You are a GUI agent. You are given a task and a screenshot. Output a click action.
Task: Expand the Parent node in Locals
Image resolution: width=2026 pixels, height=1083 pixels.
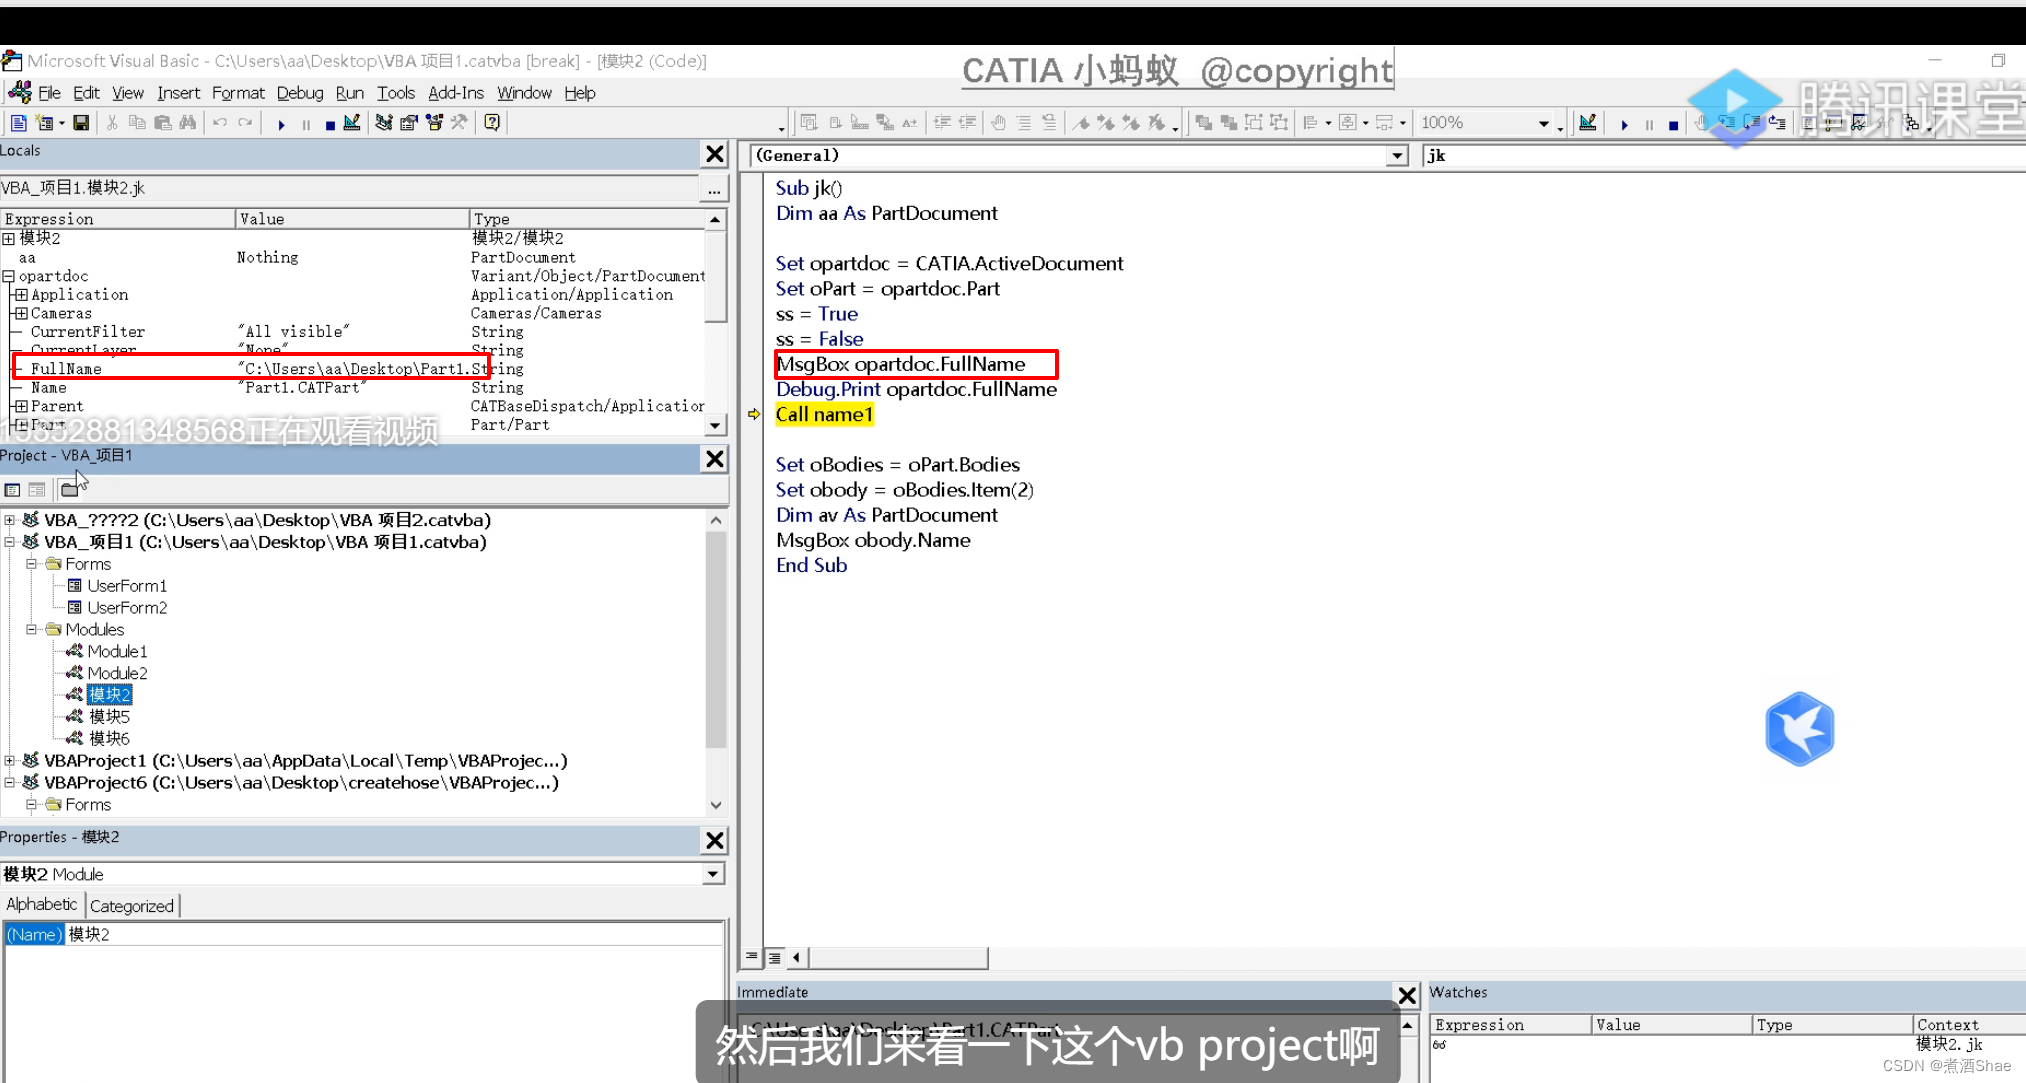(x=21, y=407)
